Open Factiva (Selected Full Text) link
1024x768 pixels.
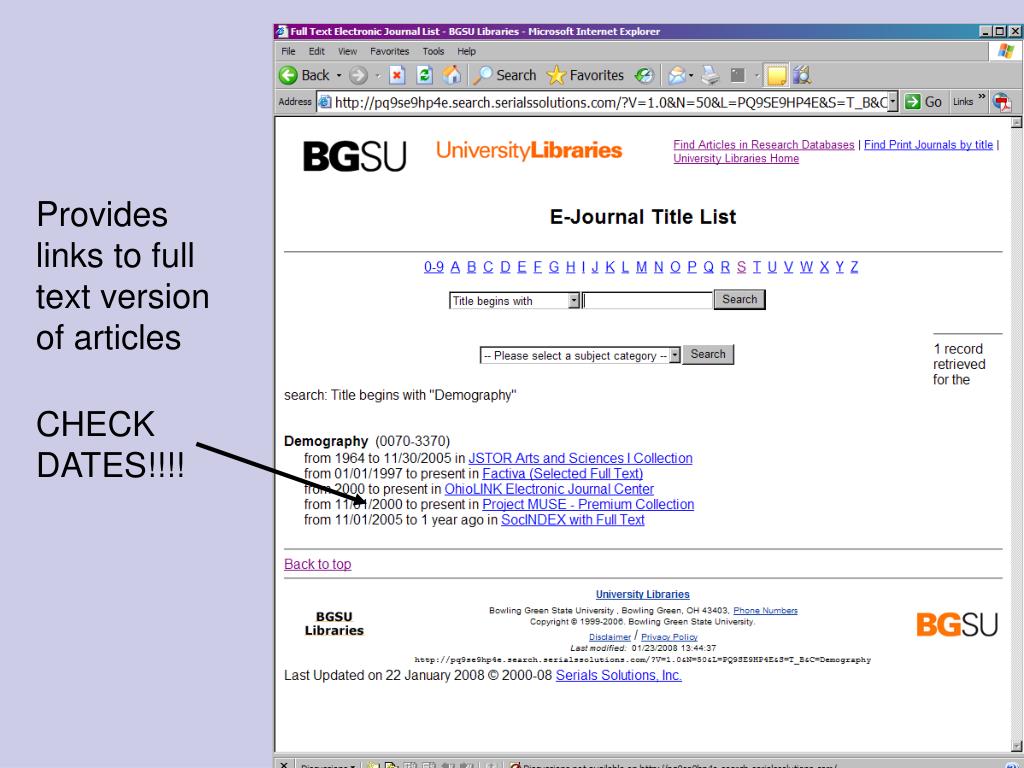pyautogui.click(x=562, y=474)
